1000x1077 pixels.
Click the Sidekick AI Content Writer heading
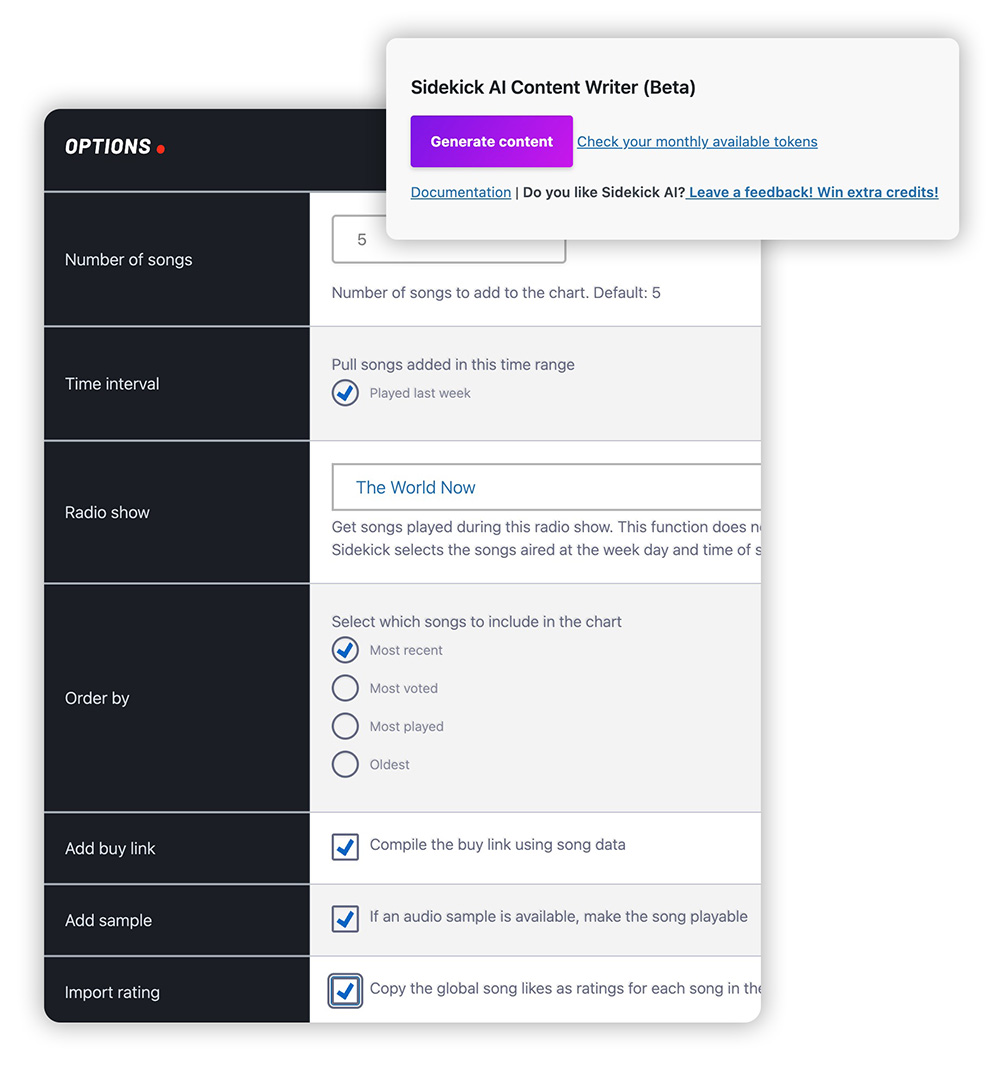tap(553, 88)
